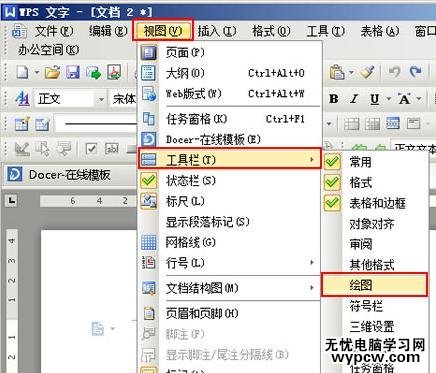436x373 pixels.
Task: Open the 编辑(E) menu
Action: pyautogui.click(x=108, y=31)
